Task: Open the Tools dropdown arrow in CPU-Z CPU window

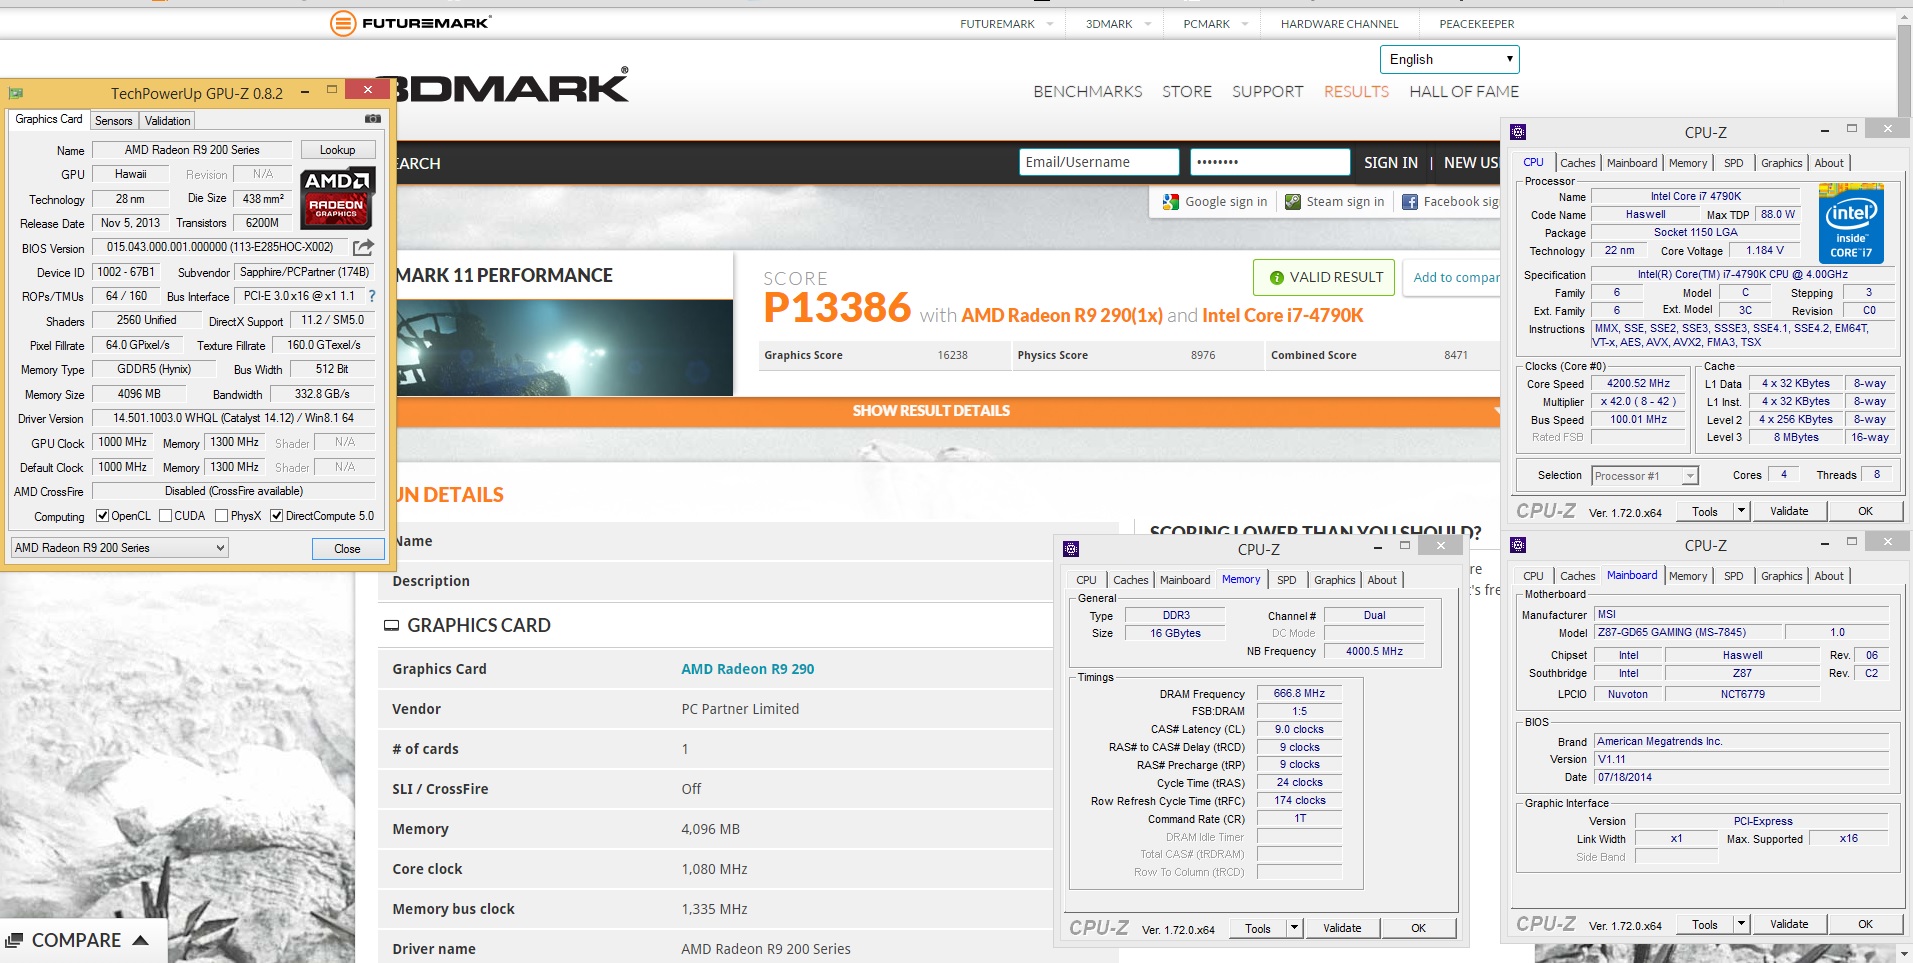Action: tap(1741, 511)
